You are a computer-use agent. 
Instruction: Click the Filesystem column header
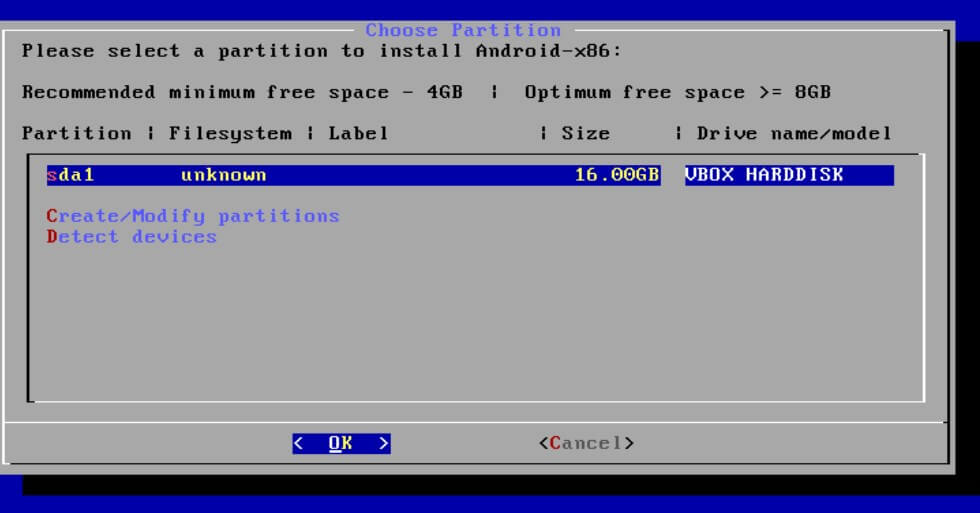pos(230,134)
